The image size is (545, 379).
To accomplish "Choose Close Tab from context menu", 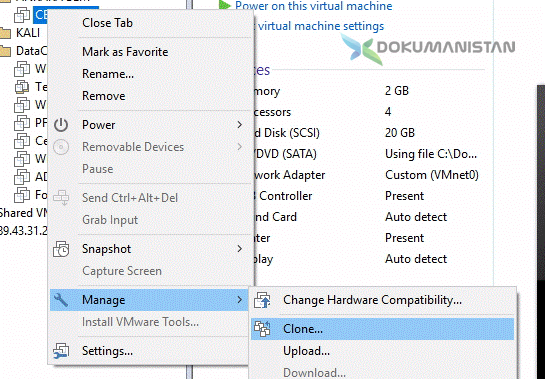I will (107, 23).
